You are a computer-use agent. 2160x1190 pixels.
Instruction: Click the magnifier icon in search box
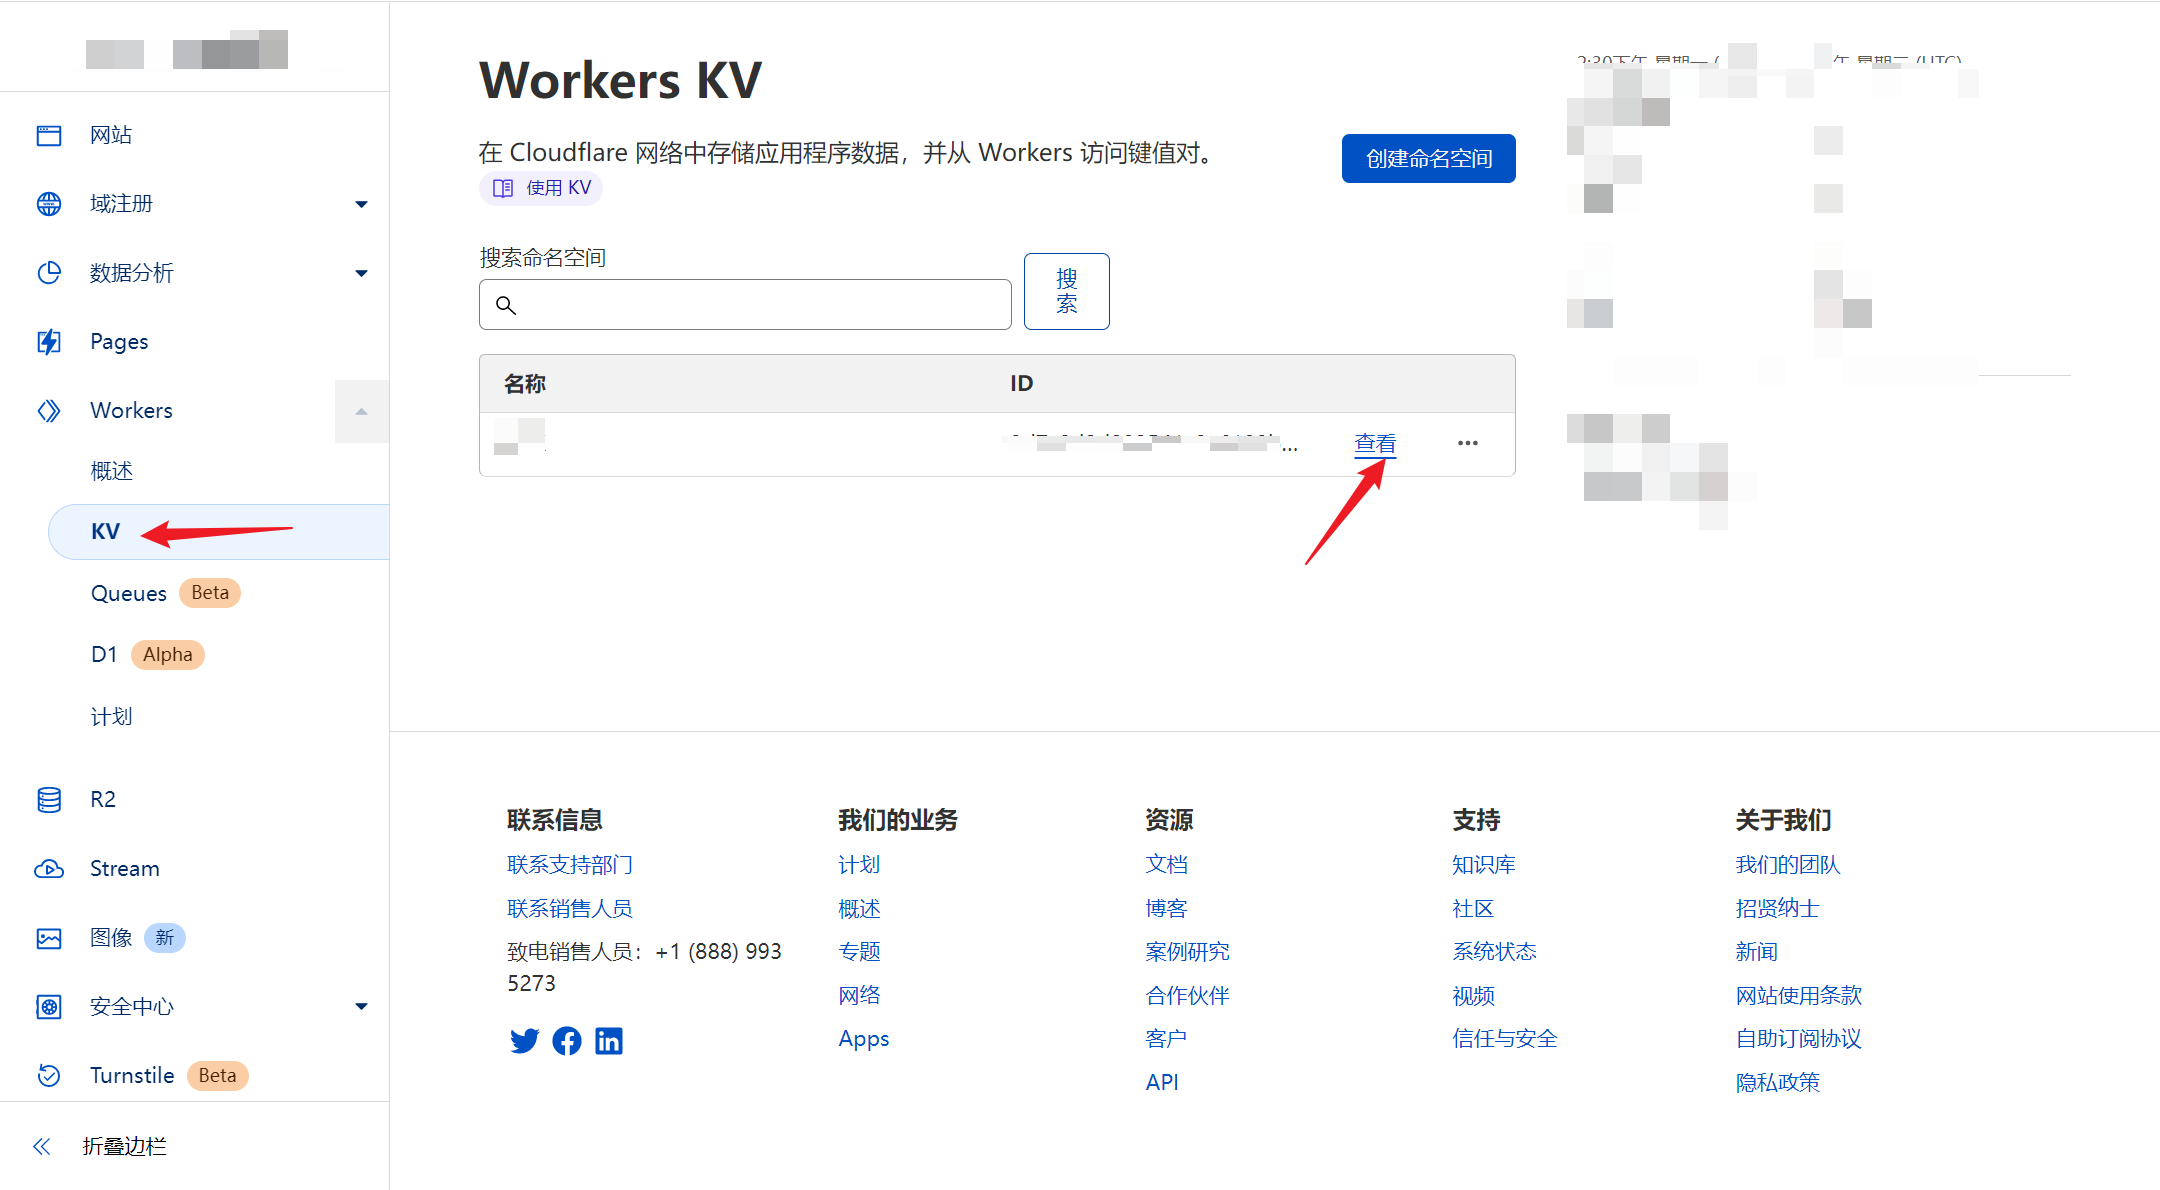506,305
